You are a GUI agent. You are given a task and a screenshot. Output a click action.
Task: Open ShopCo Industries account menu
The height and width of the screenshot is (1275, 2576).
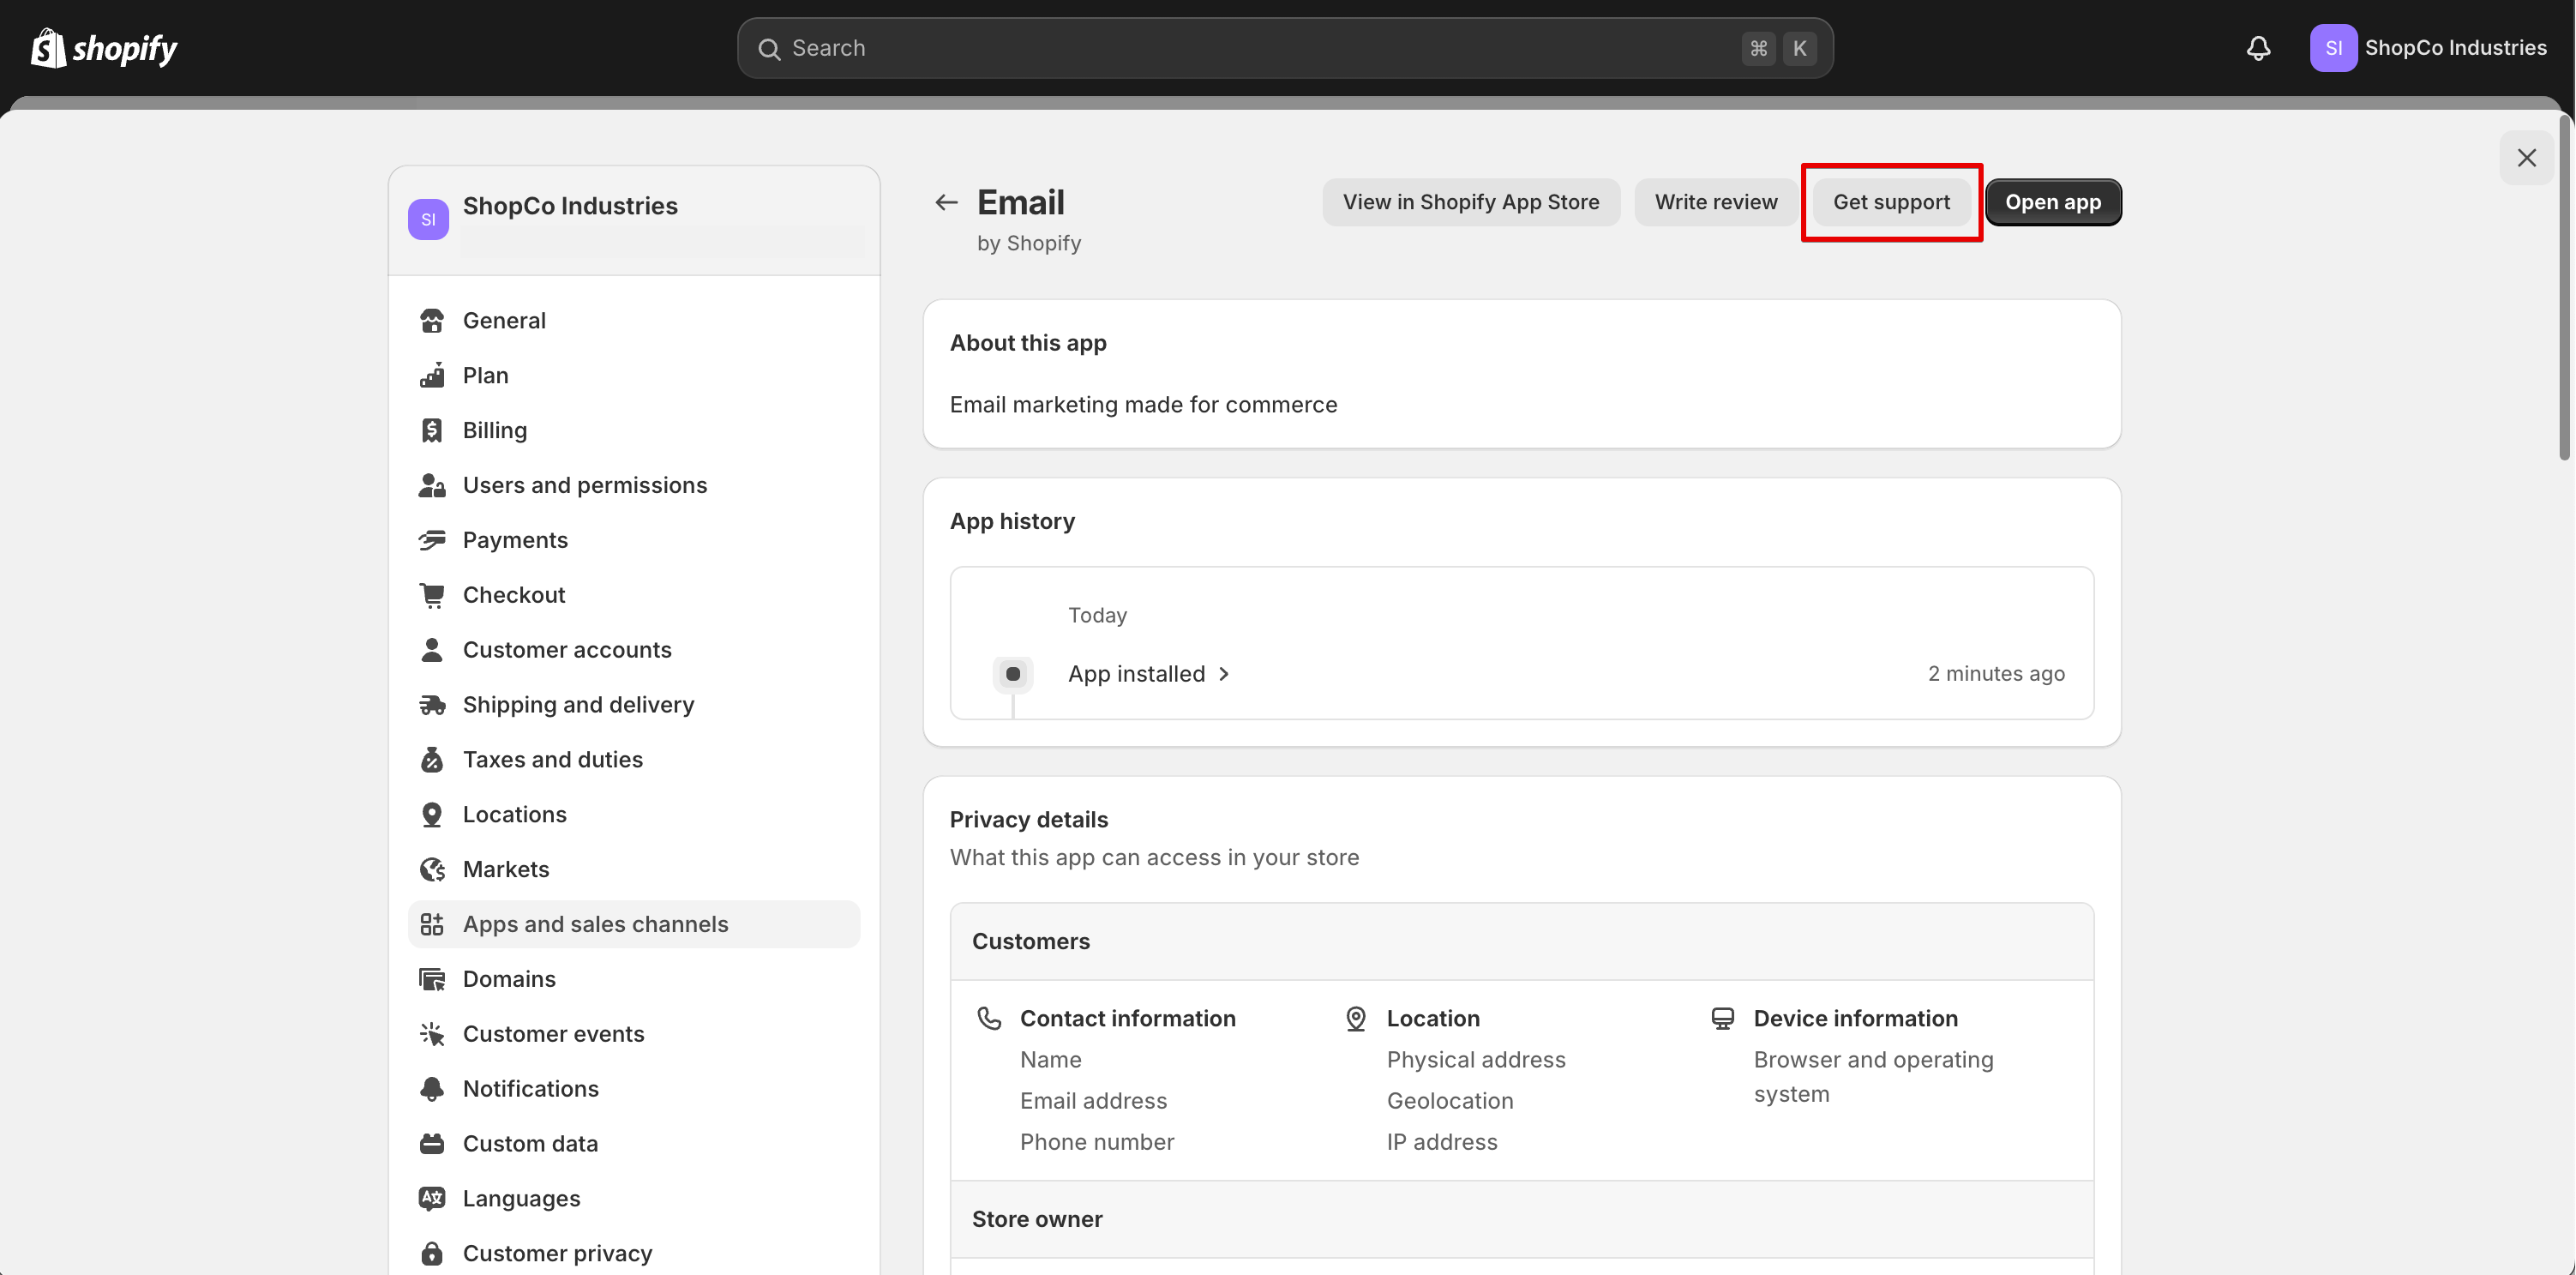pos(2428,48)
